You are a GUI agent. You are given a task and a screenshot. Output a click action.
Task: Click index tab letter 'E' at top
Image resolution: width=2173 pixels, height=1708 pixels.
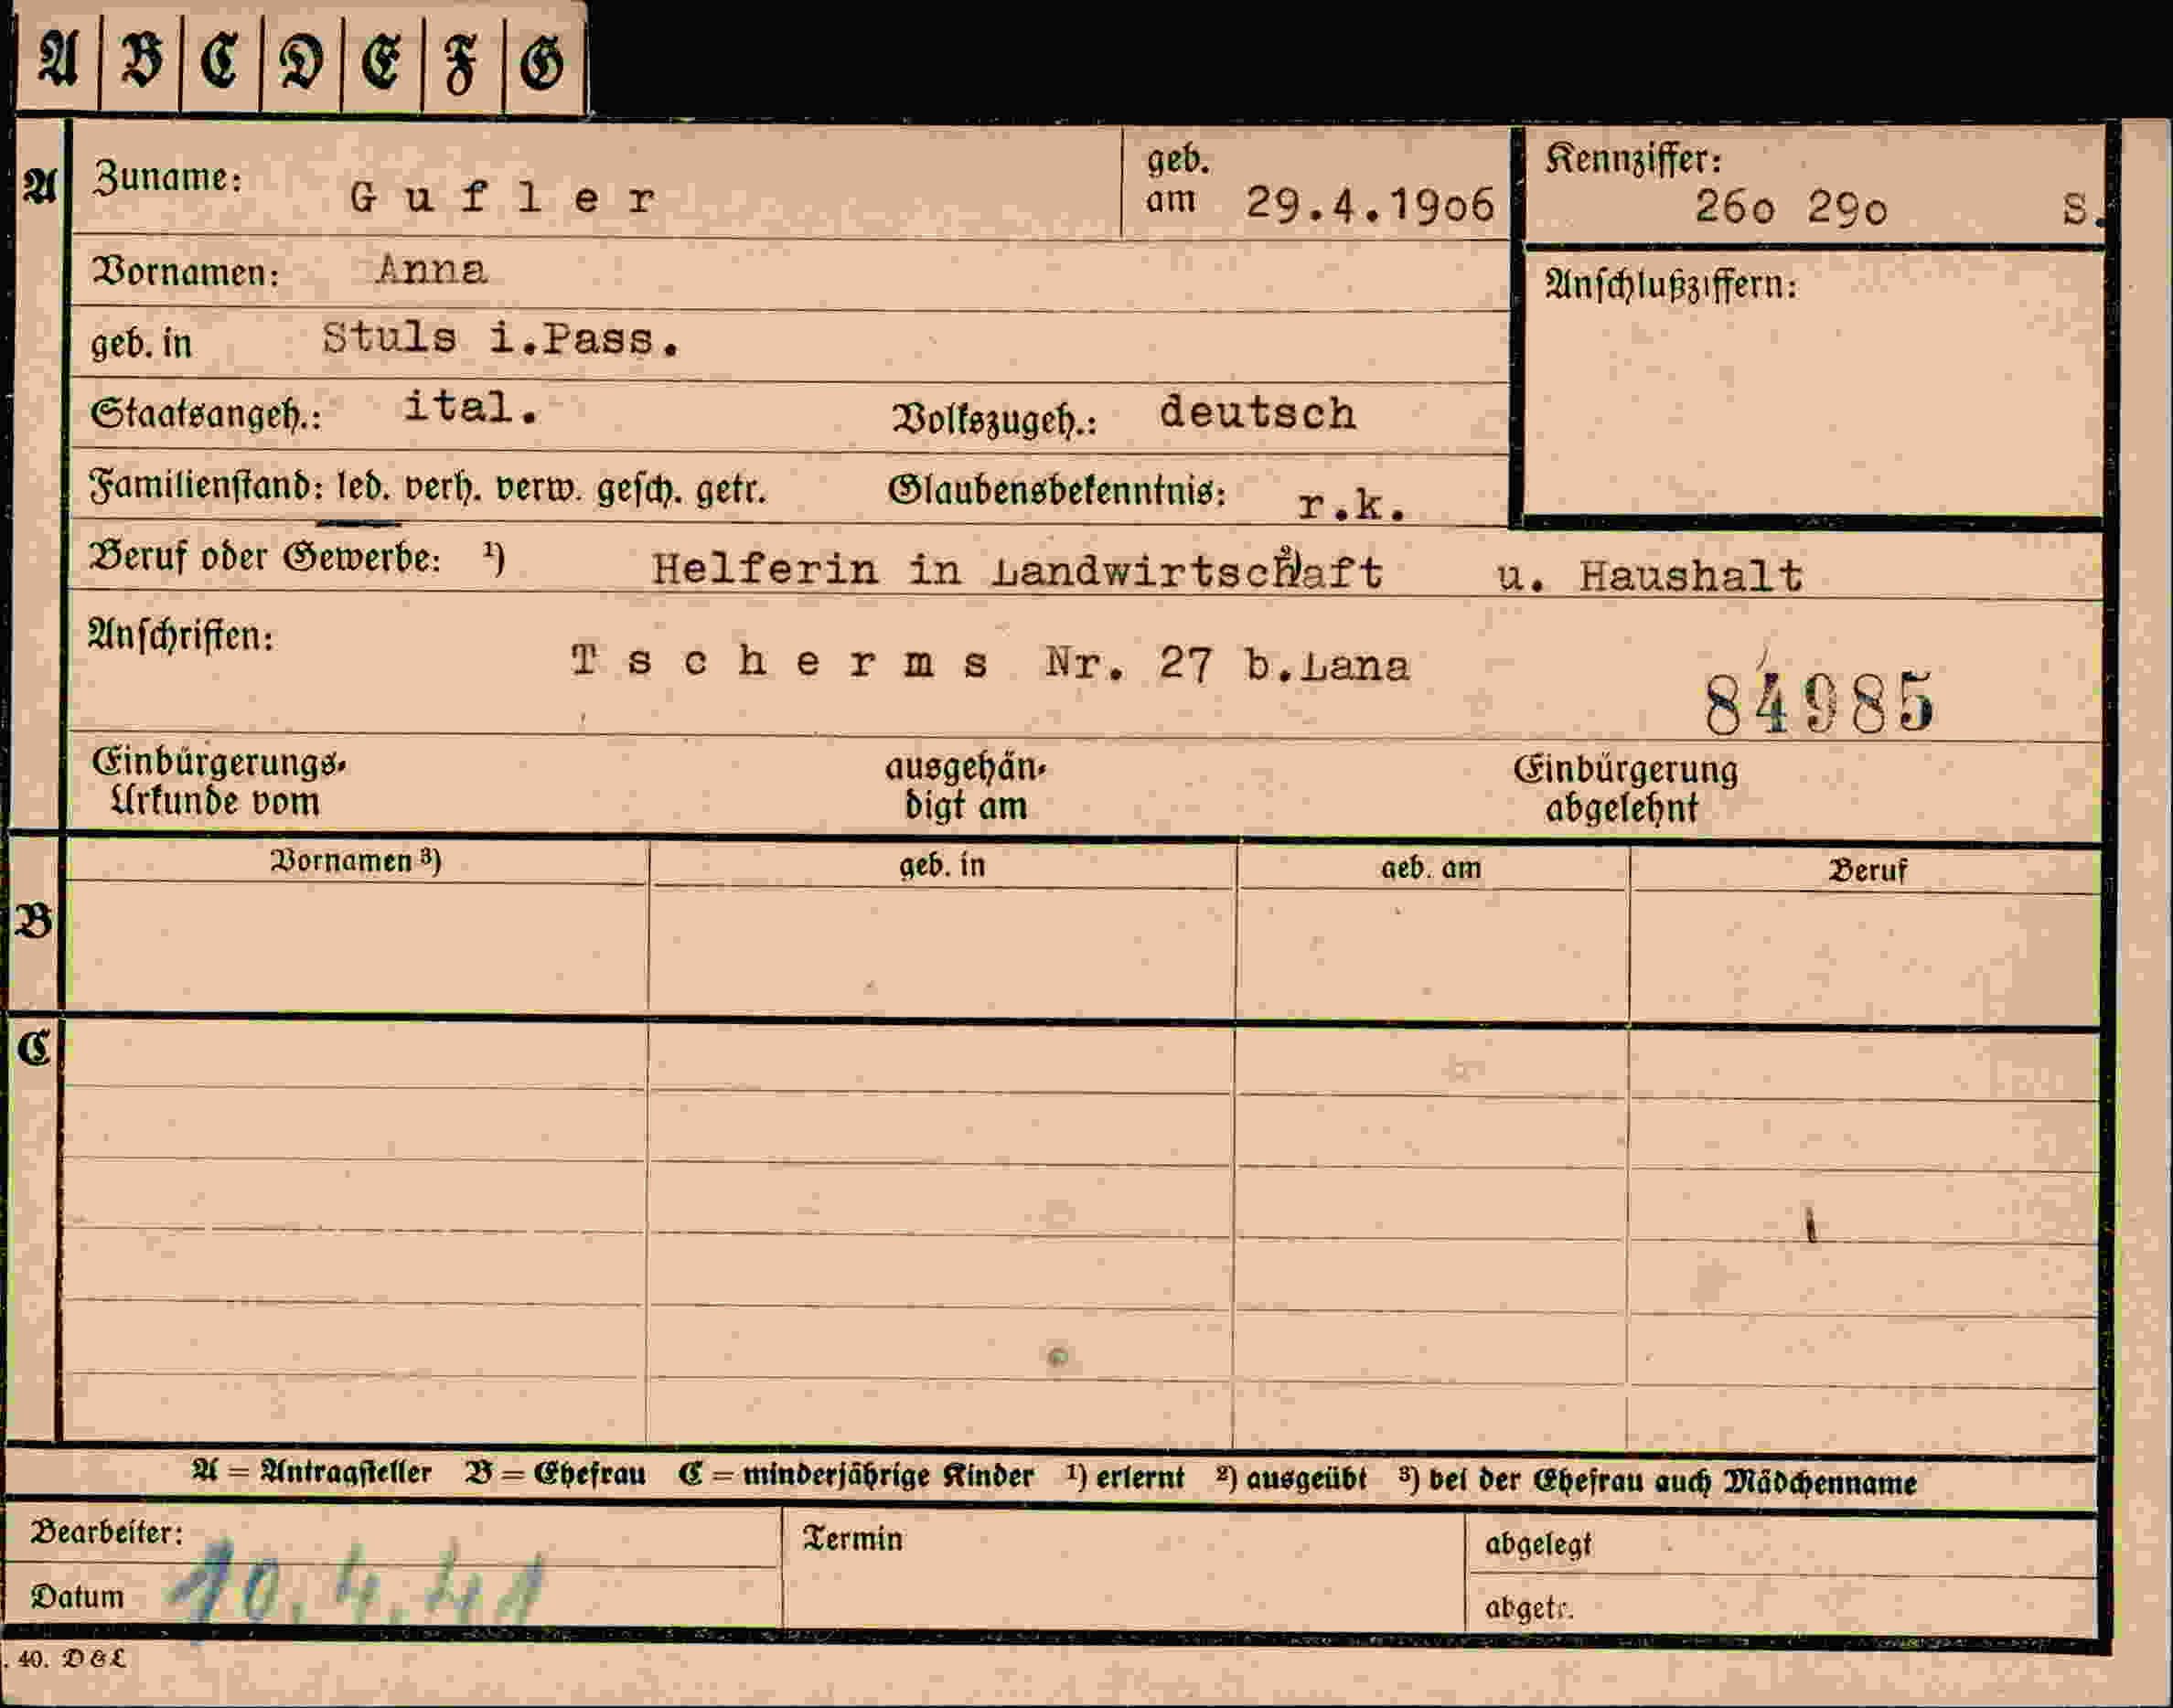(381, 60)
